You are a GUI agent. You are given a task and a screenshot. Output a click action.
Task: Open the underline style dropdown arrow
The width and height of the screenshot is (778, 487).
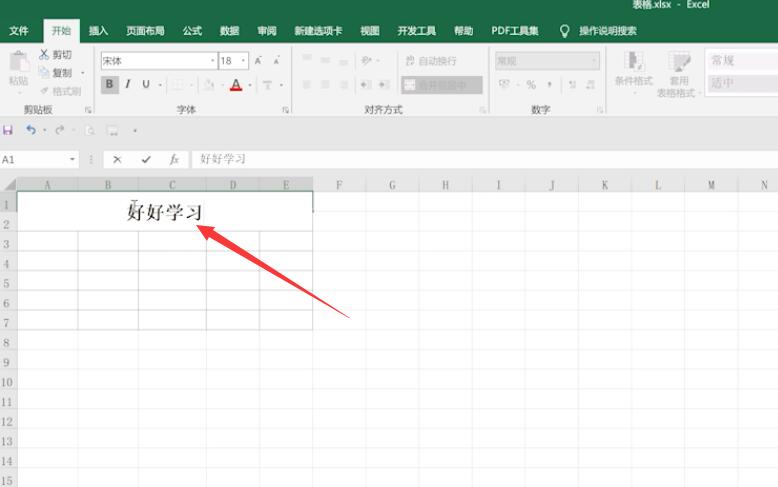[160, 85]
